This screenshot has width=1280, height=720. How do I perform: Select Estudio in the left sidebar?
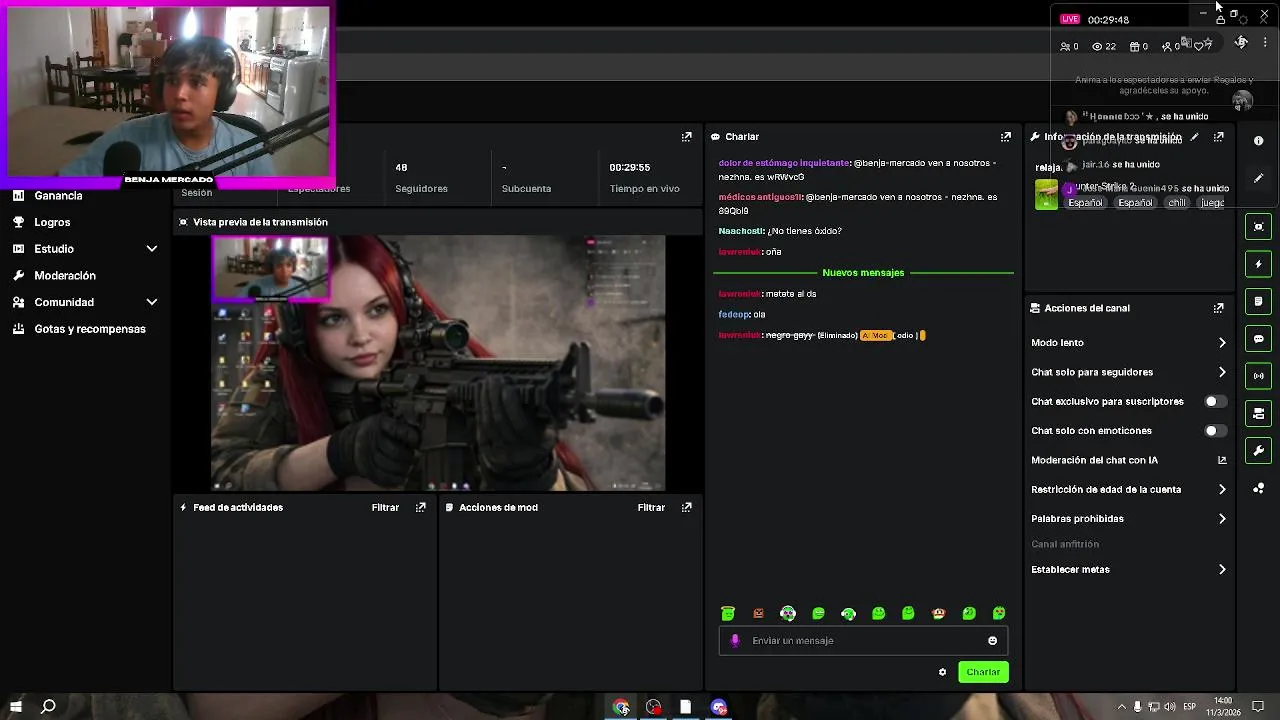pos(54,249)
